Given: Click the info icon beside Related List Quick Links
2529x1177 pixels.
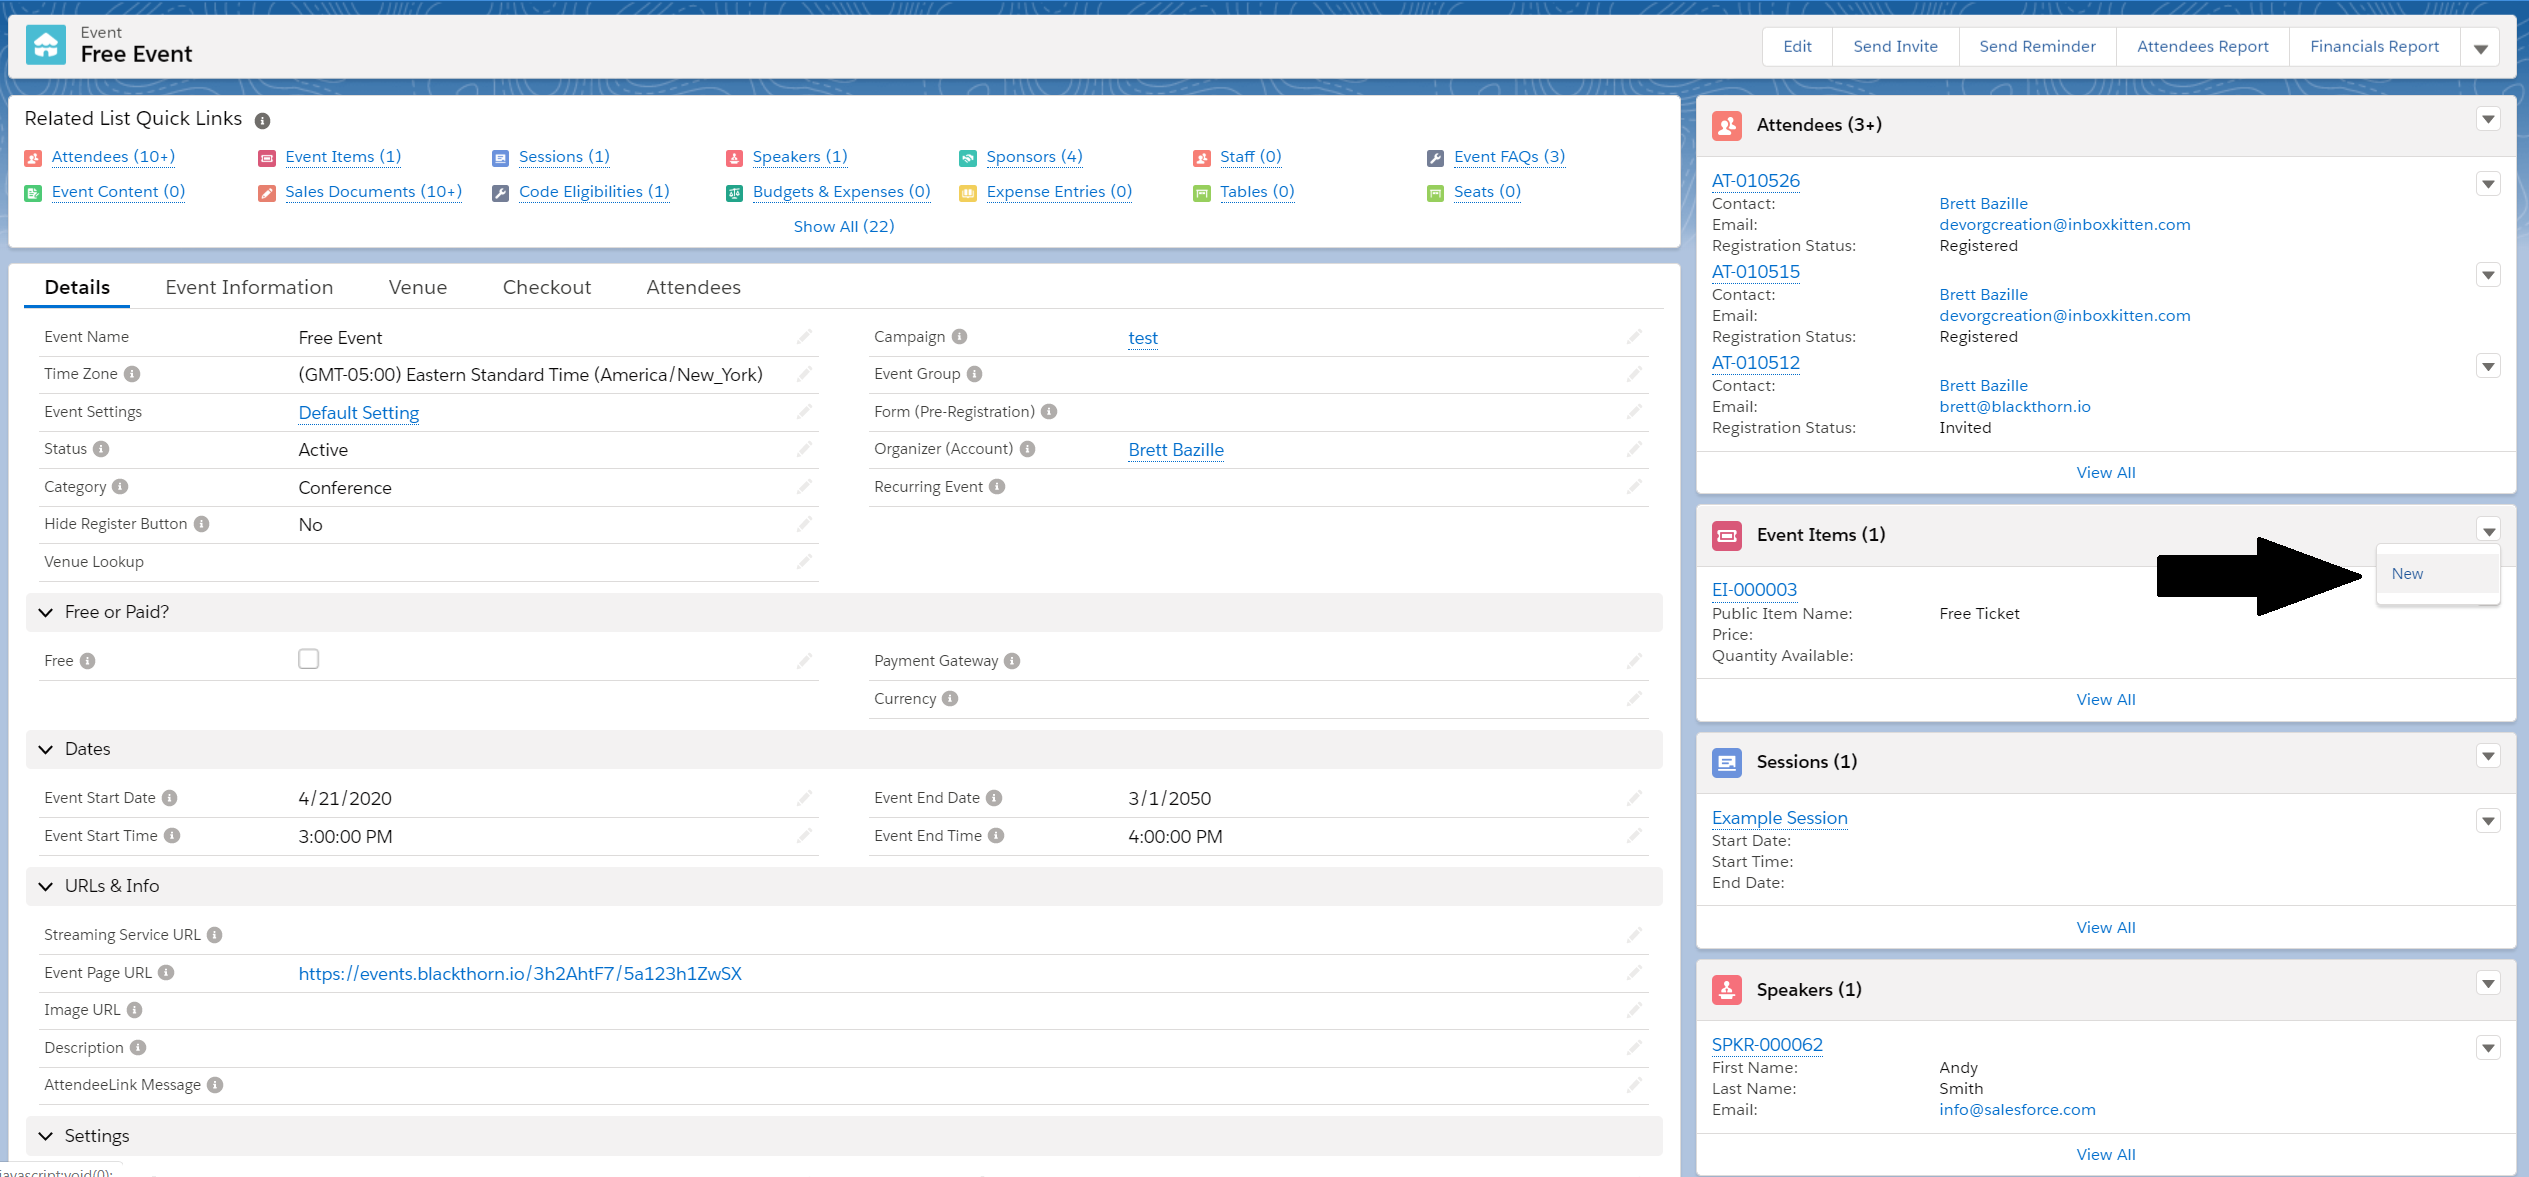Looking at the screenshot, I should point(262,121).
